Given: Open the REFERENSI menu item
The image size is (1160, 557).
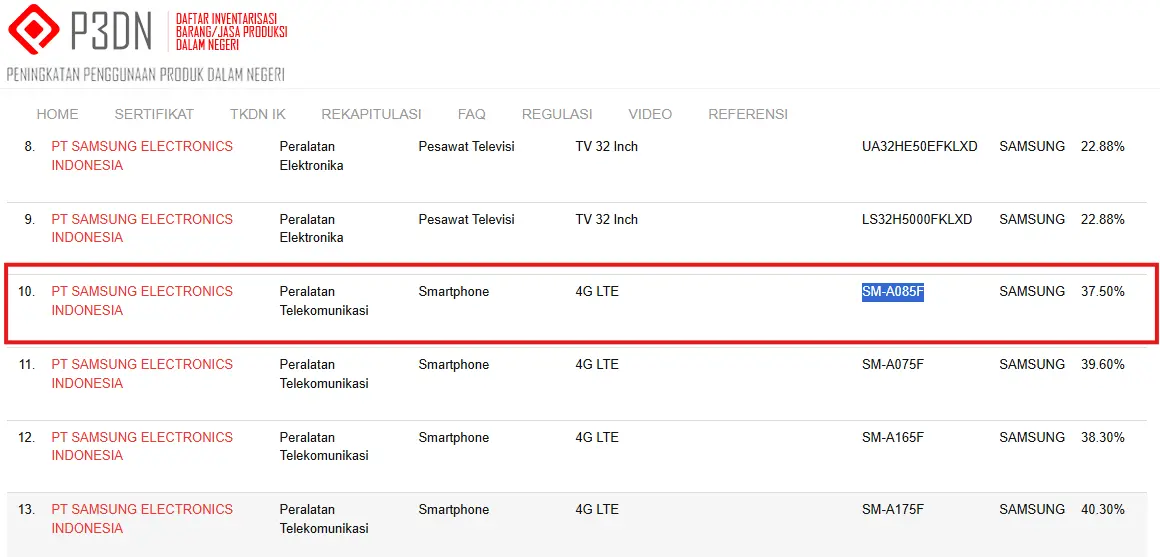Looking at the screenshot, I should click(x=748, y=115).
